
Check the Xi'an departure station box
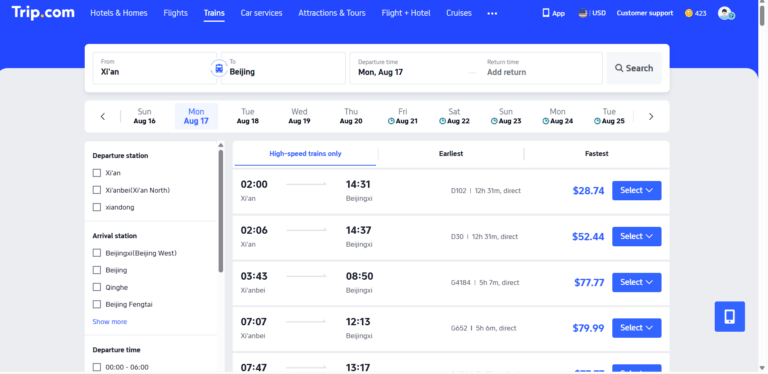(96, 173)
